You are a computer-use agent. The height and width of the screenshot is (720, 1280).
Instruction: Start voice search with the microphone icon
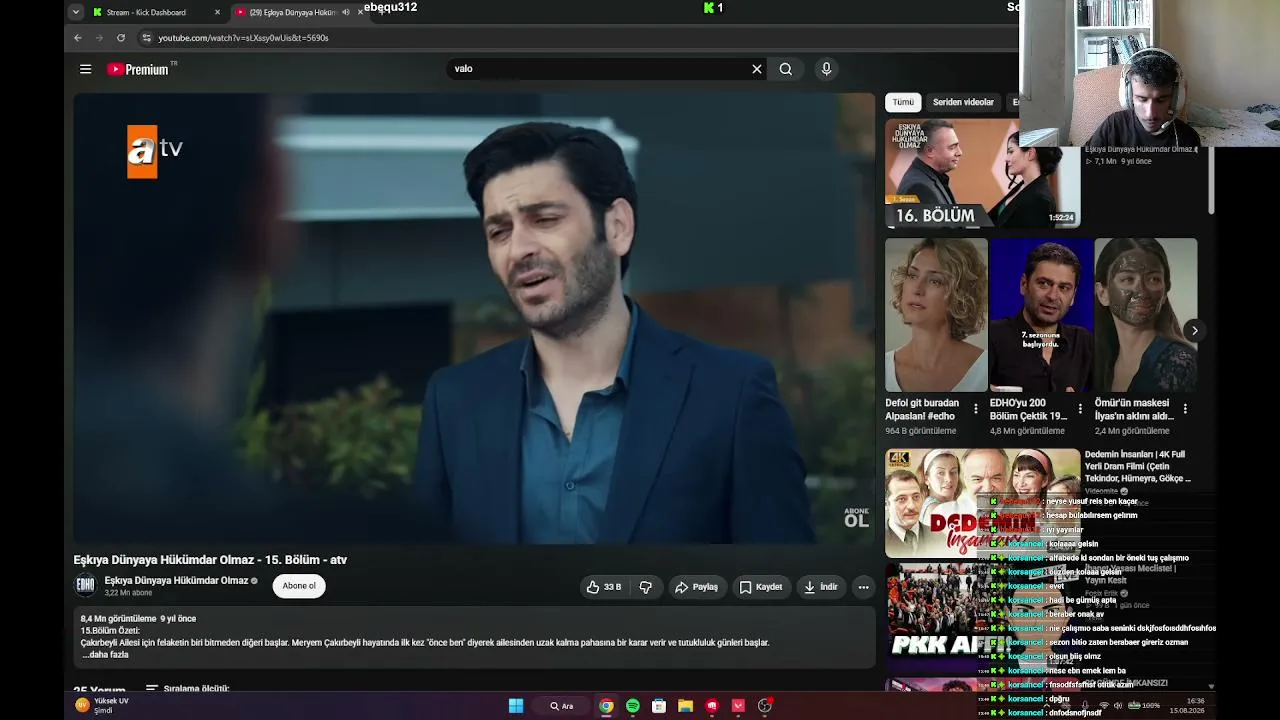[826, 69]
